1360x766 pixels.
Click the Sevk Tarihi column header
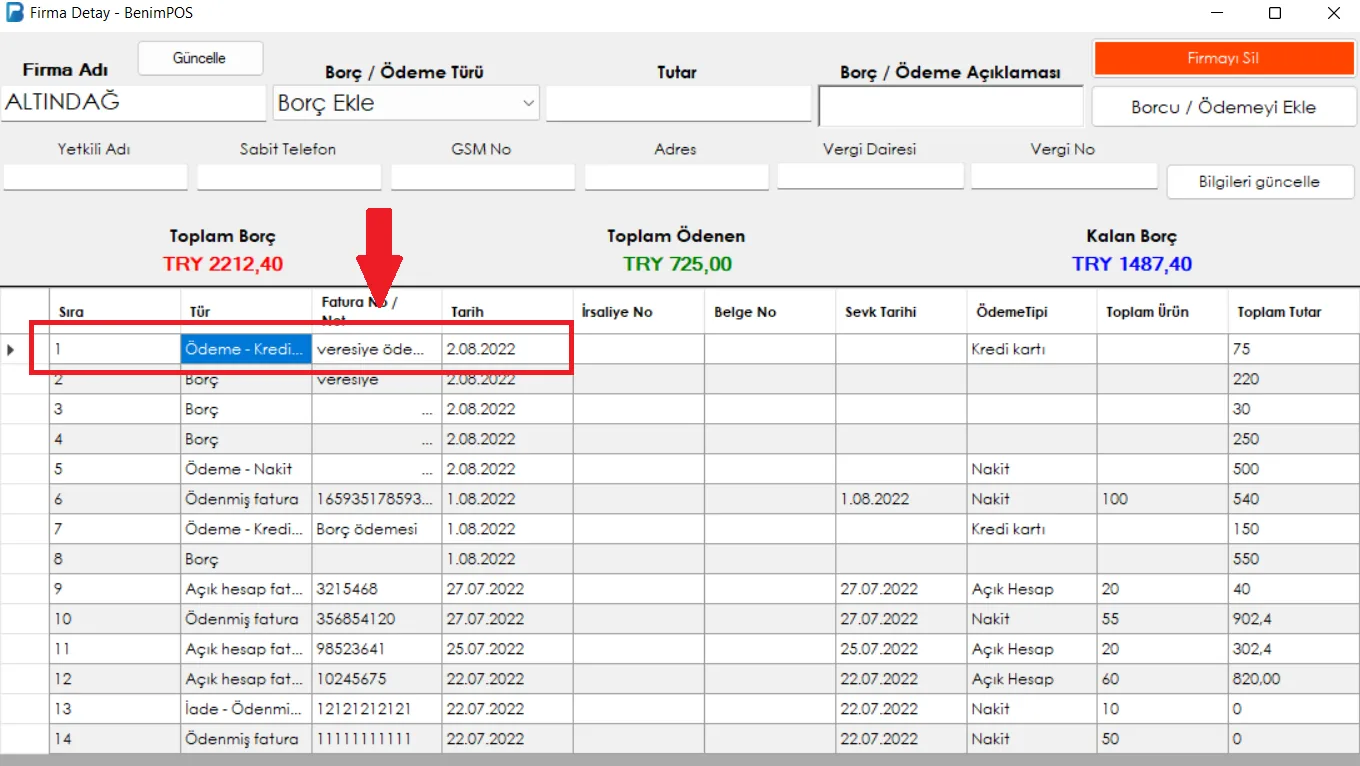[901, 312]
